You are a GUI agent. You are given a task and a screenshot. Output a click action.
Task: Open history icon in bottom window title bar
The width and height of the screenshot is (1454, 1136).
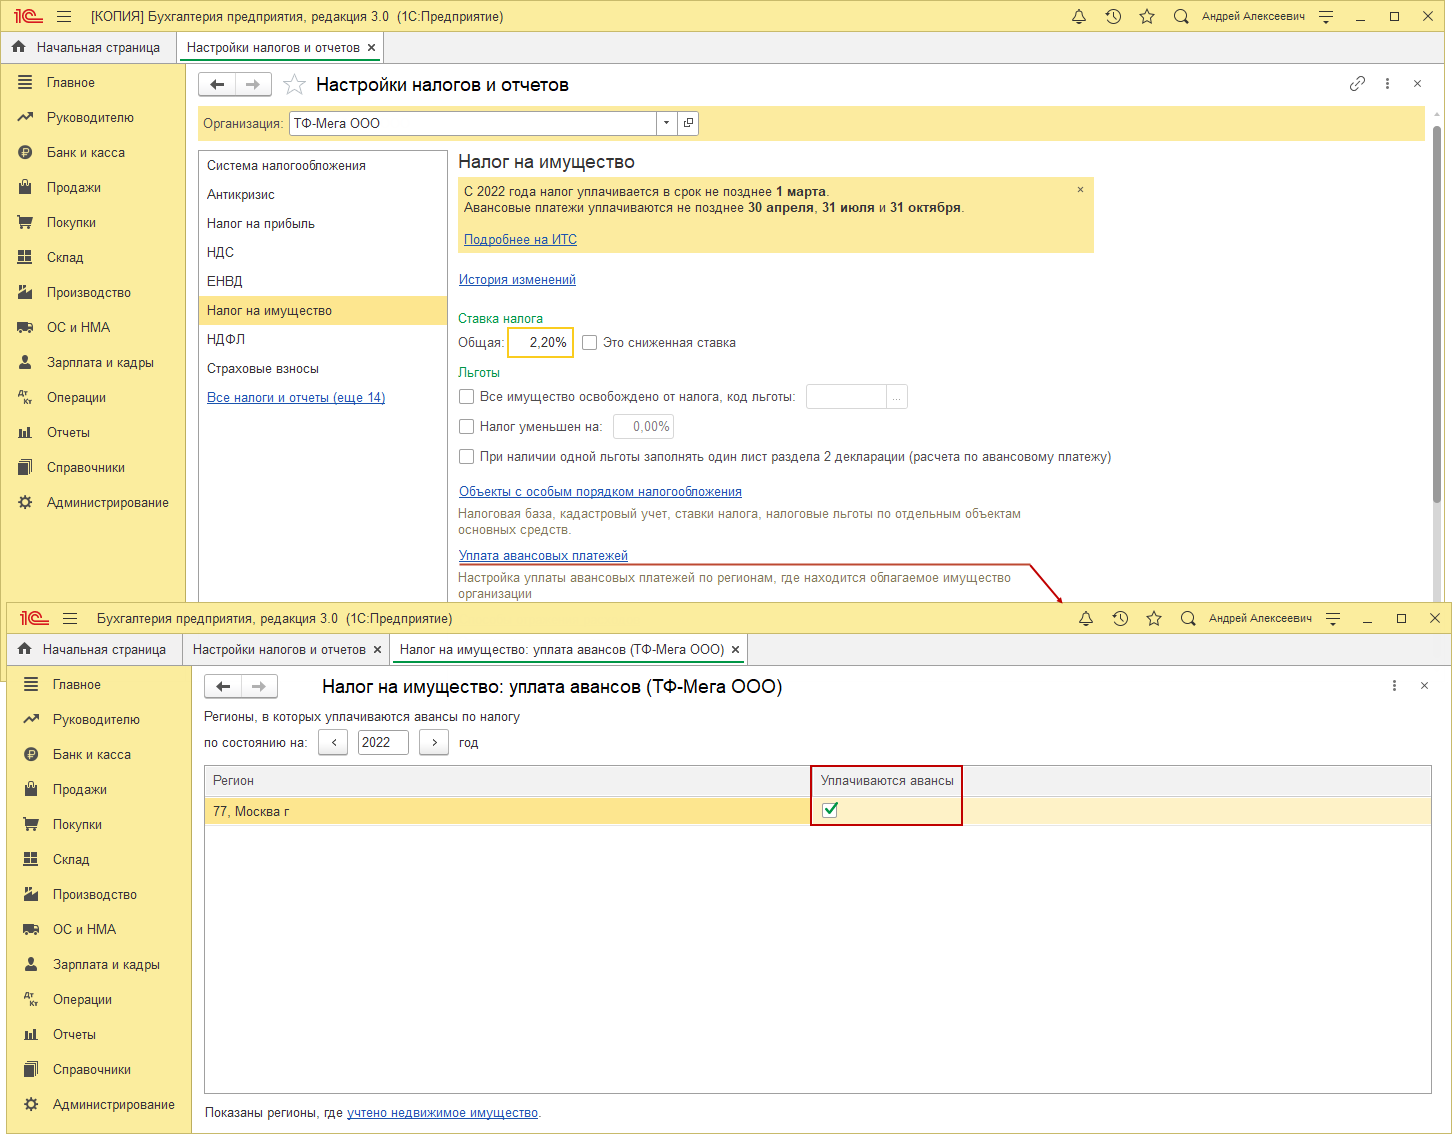1120,619
